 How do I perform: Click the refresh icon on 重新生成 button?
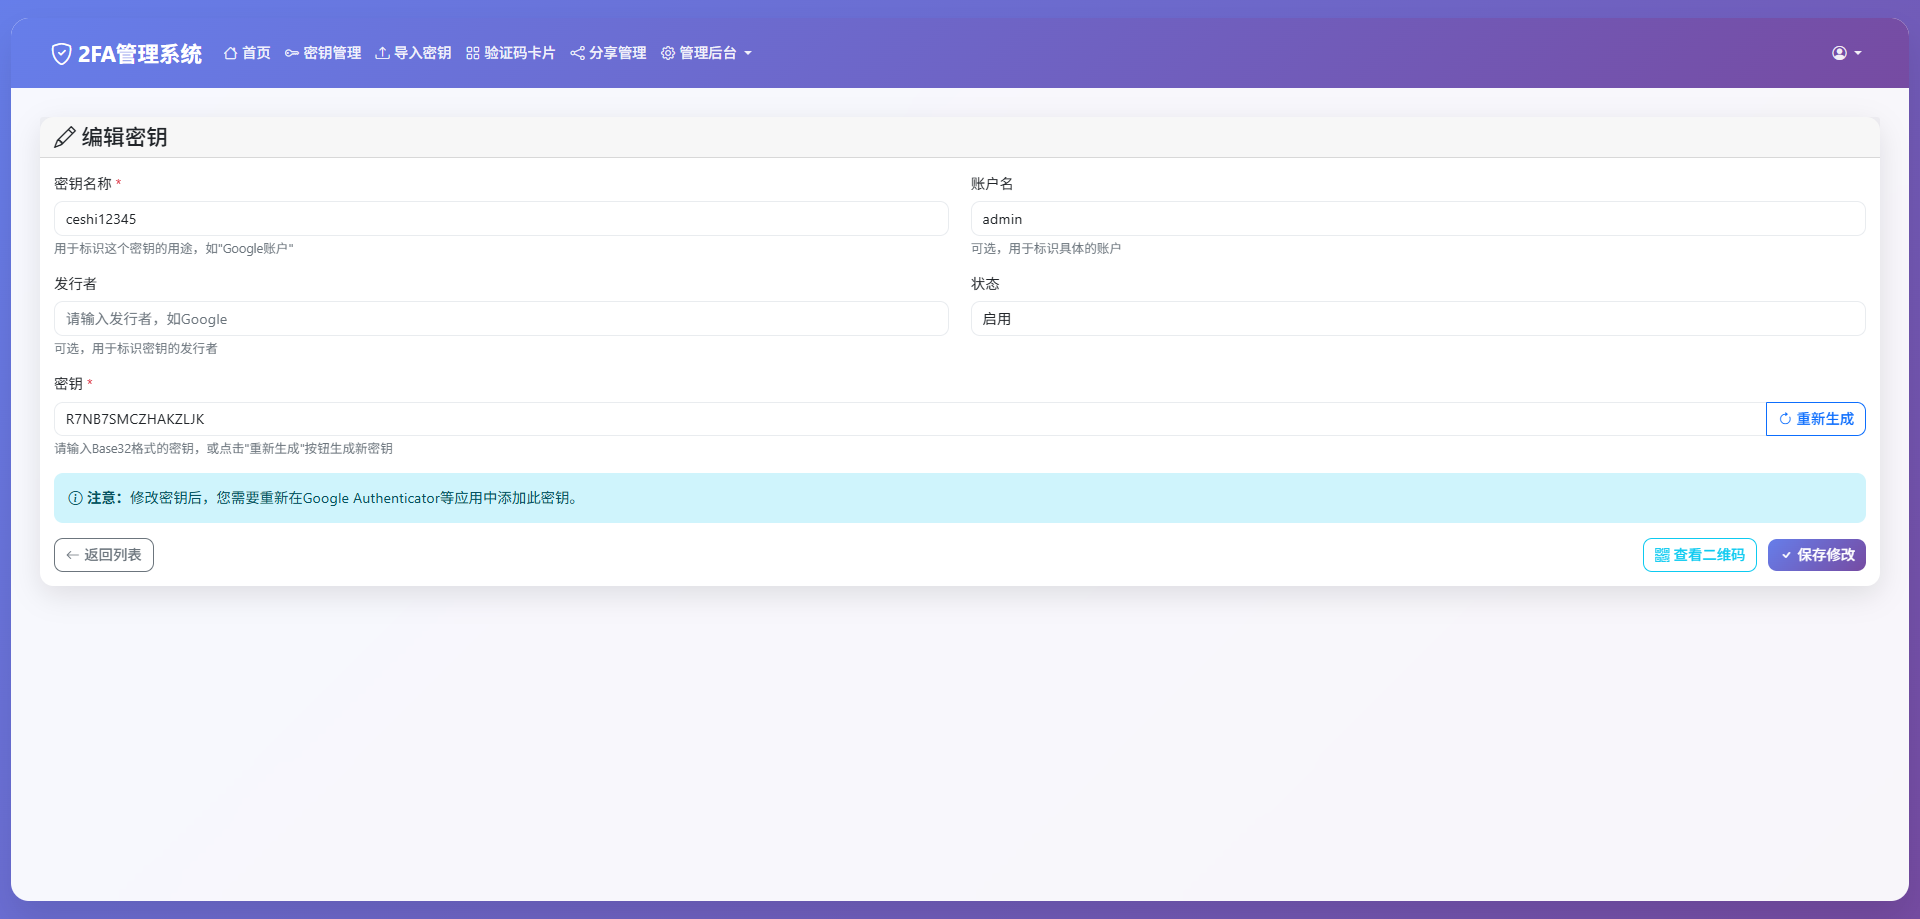[1784, 419]
